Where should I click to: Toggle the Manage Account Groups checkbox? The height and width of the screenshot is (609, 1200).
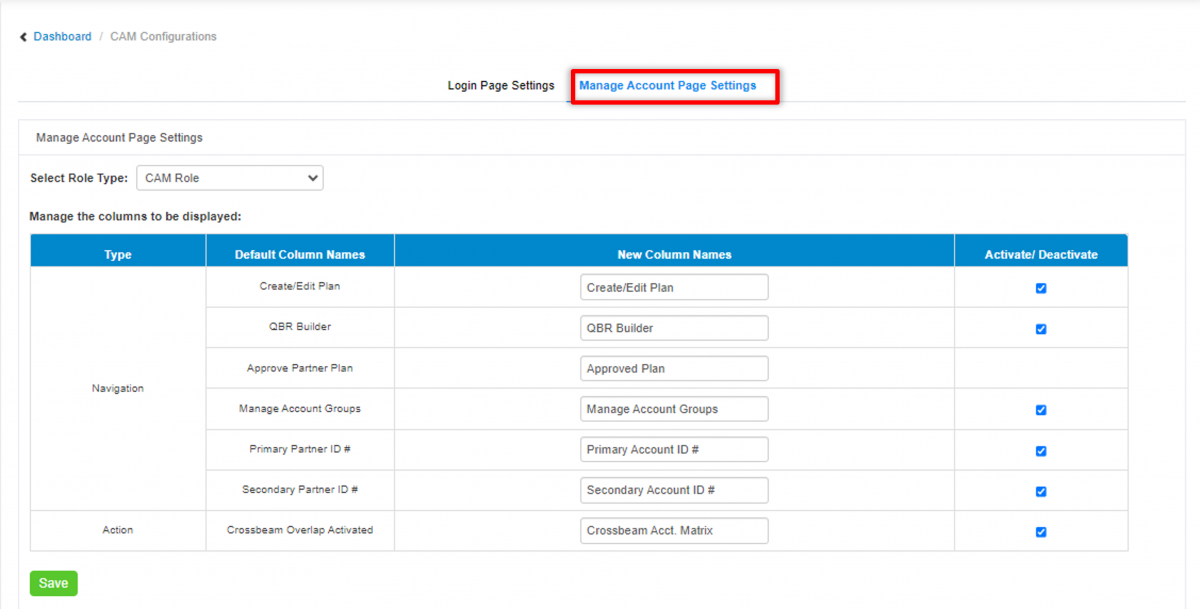point(1040,409)
